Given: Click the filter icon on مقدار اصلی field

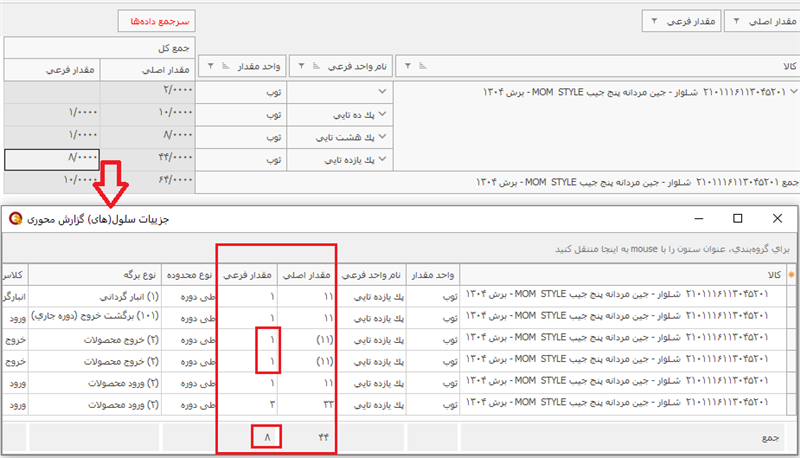Looking at the screenshot, I should click(737, 21).
